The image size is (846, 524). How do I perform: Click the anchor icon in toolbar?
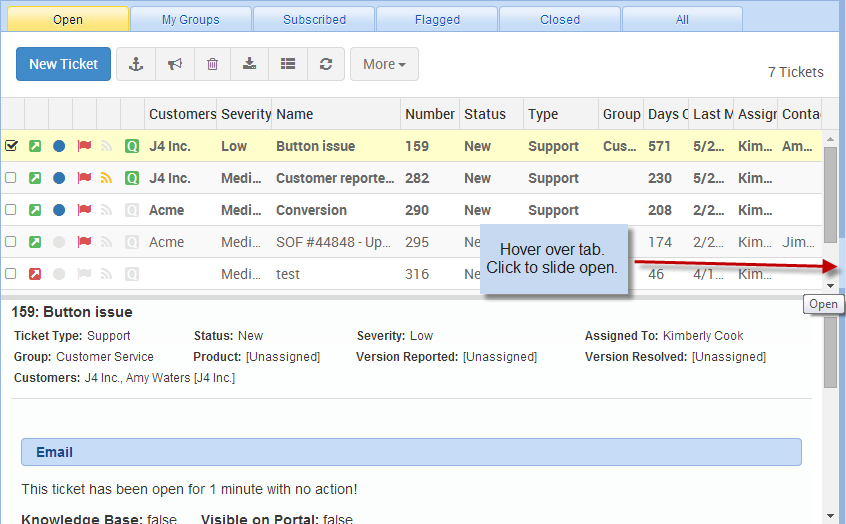point(136,64)
